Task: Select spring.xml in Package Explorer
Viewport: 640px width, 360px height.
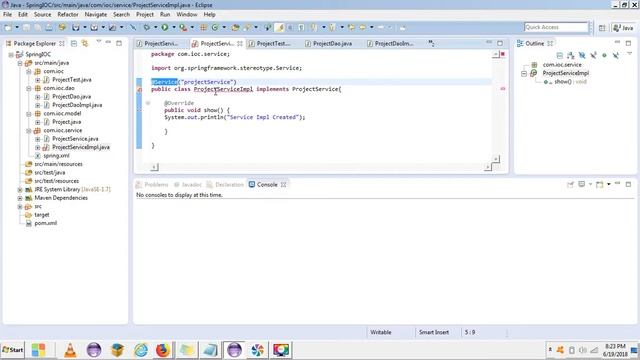Action: [x=56, y=156]
